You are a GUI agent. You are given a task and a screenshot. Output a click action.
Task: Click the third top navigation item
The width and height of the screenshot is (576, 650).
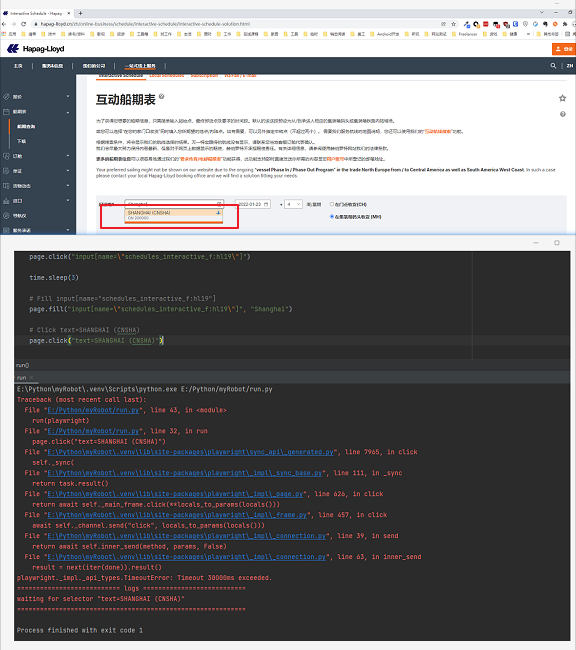tap(94, 66)
